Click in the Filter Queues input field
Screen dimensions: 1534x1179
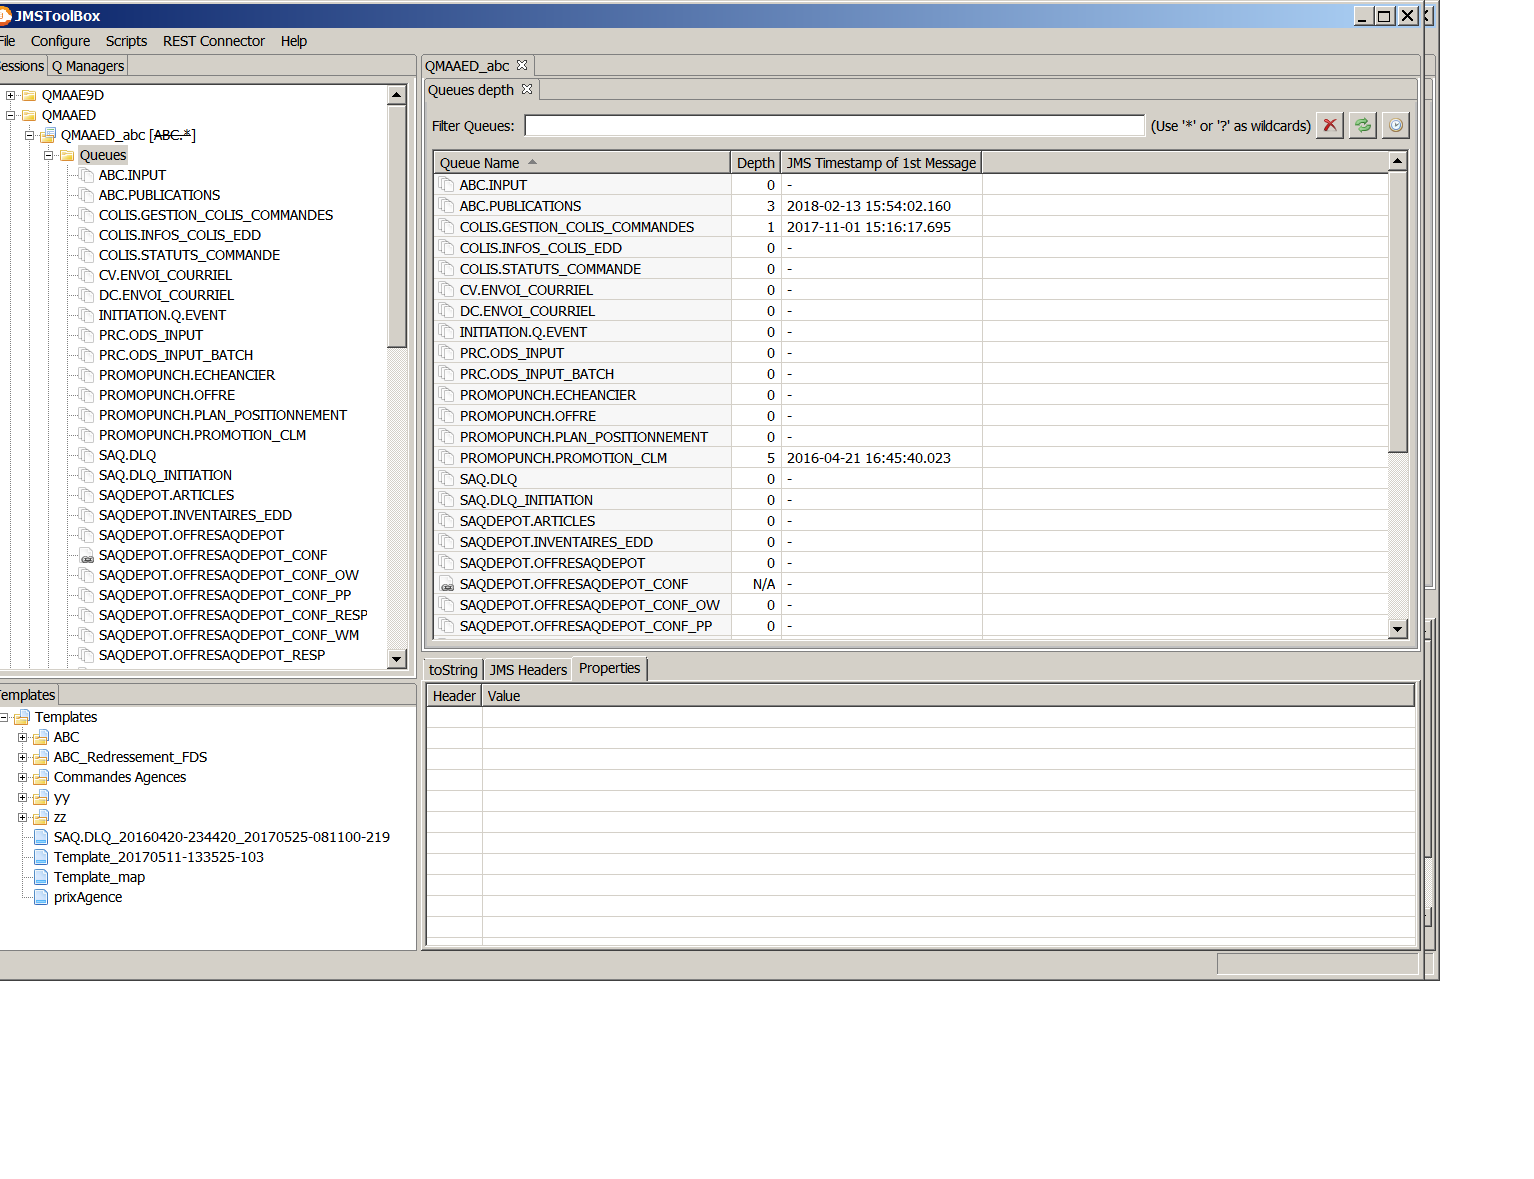tap(834, 125)
